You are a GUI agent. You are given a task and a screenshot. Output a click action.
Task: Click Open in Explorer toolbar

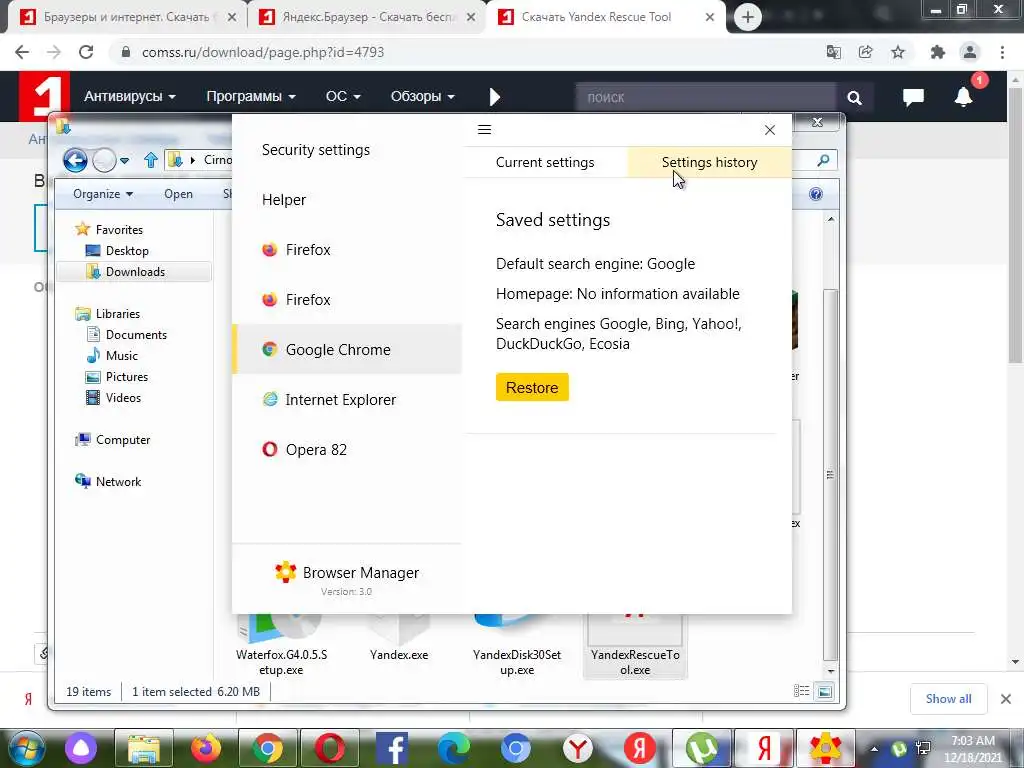(x=178, y=194)
